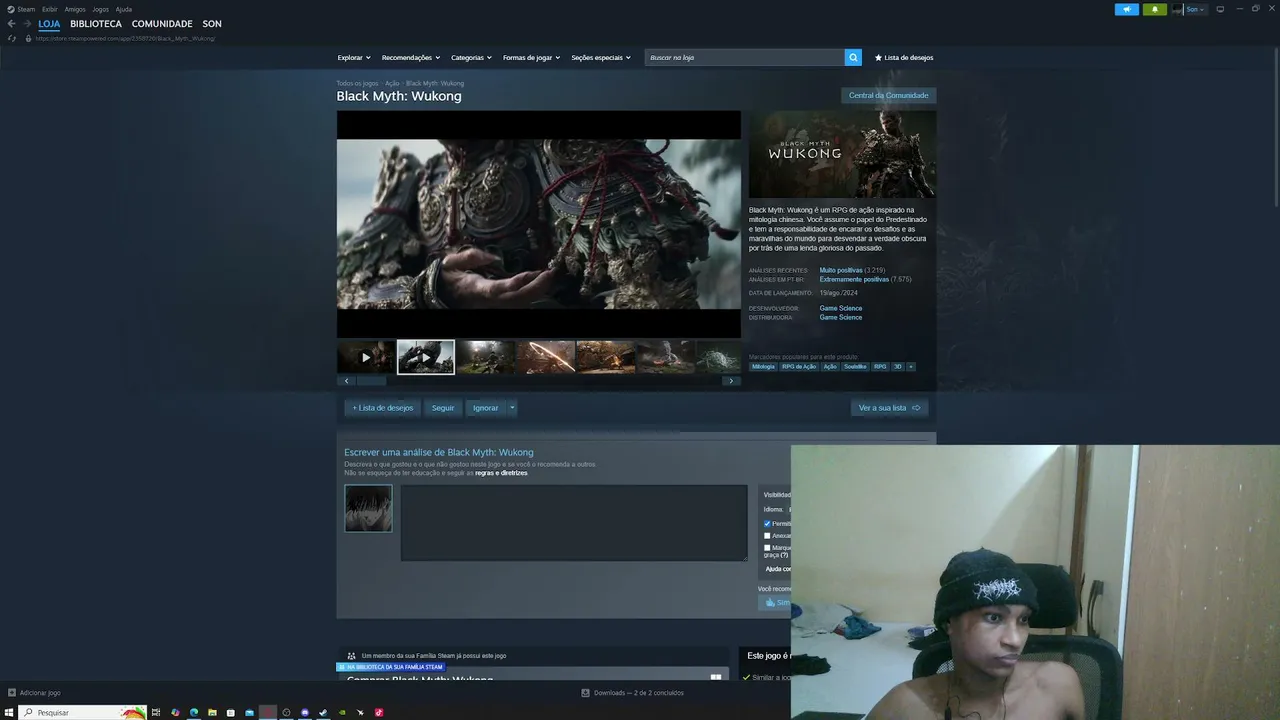Click the Big Picture mode monitor icon
This screenshot has height=720, width=1280.
tap(1220, 9)
